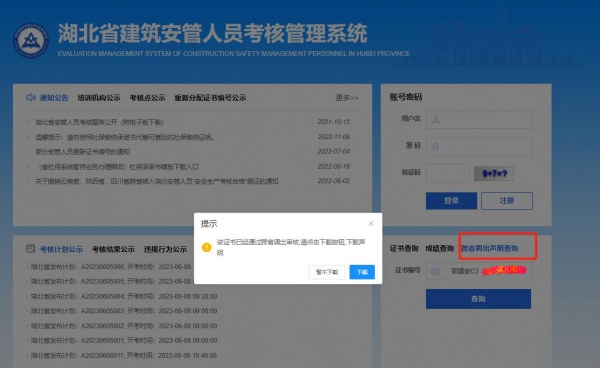
Task: Click the lock icon in the 密码 field
Action: coord(435,146)
